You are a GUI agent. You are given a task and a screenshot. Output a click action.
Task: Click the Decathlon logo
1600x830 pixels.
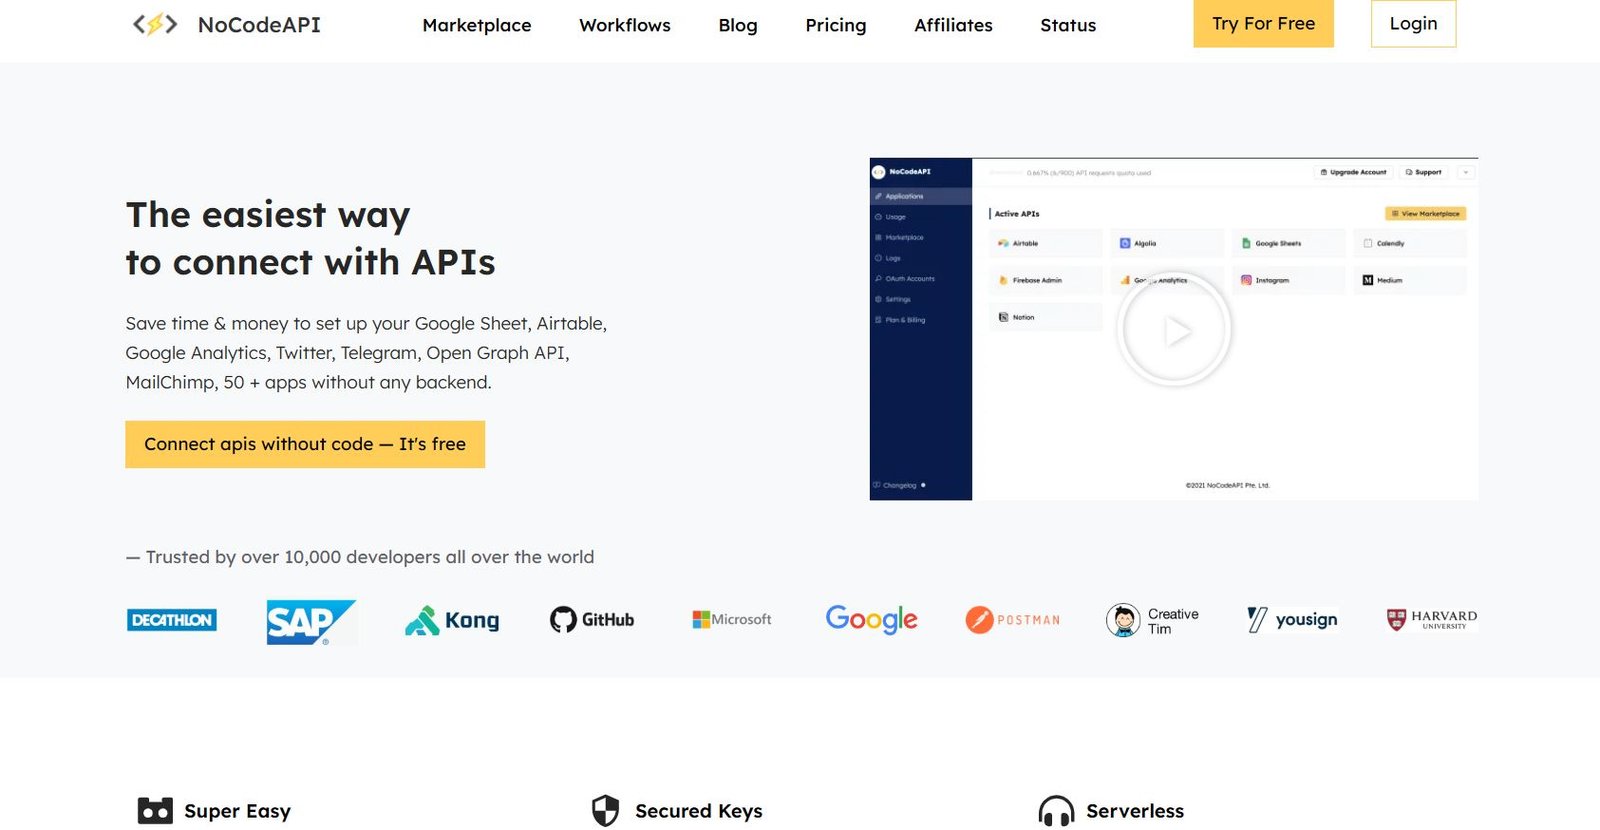(x=172, y=620)
